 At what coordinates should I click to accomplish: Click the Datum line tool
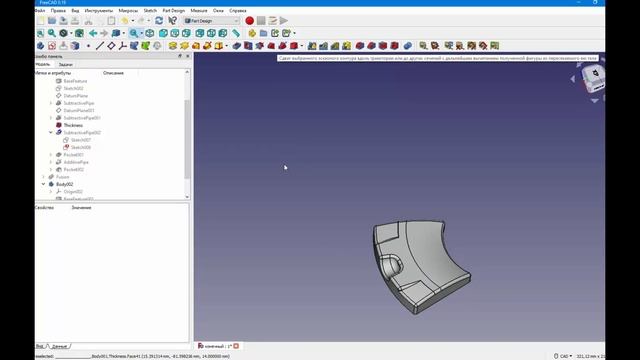[100, 46]
